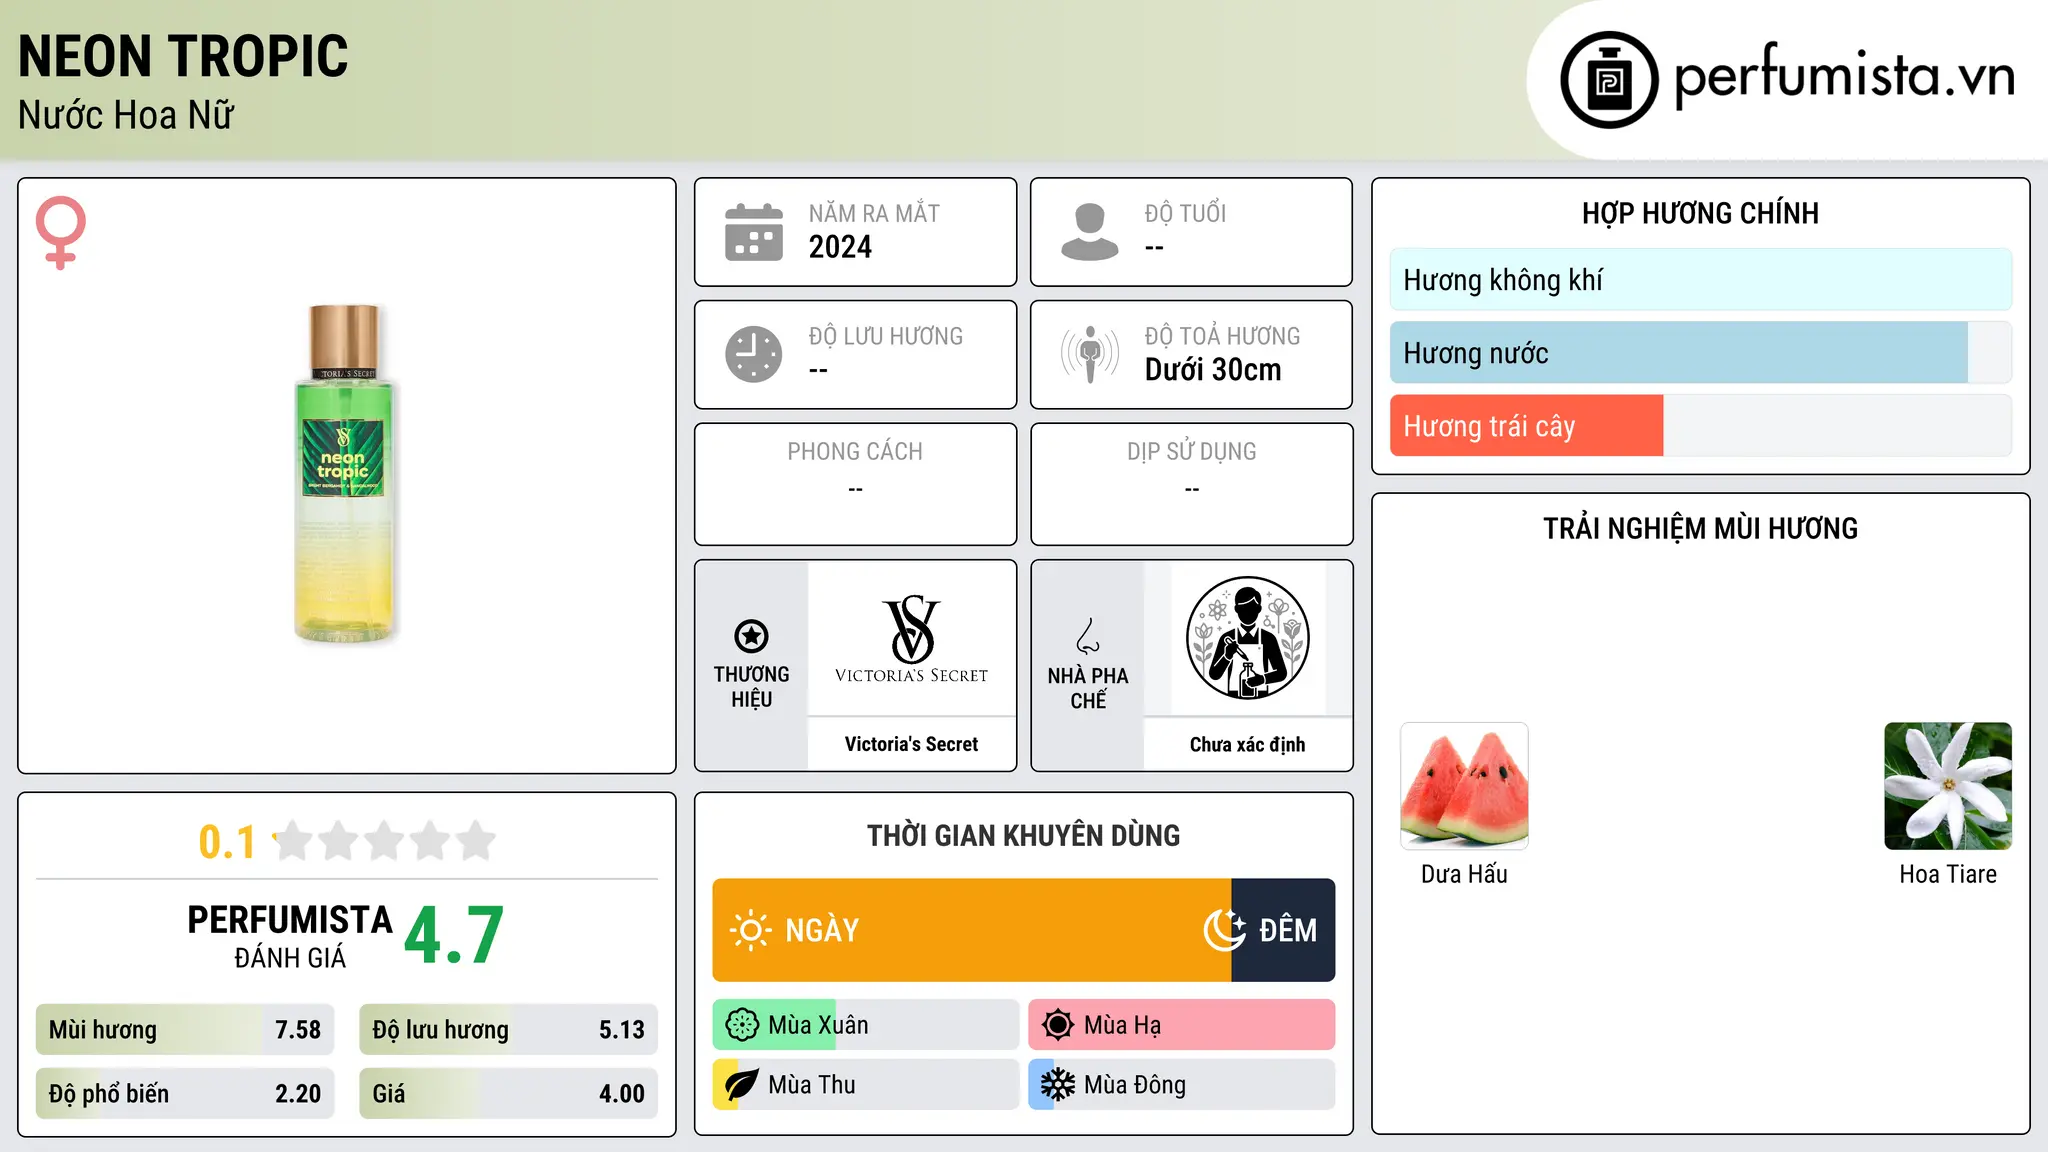Click the nose icon above Nhà pha chế
Image resolution: width=2048 pixels, height=1152 pixels.
(1088, 636)
